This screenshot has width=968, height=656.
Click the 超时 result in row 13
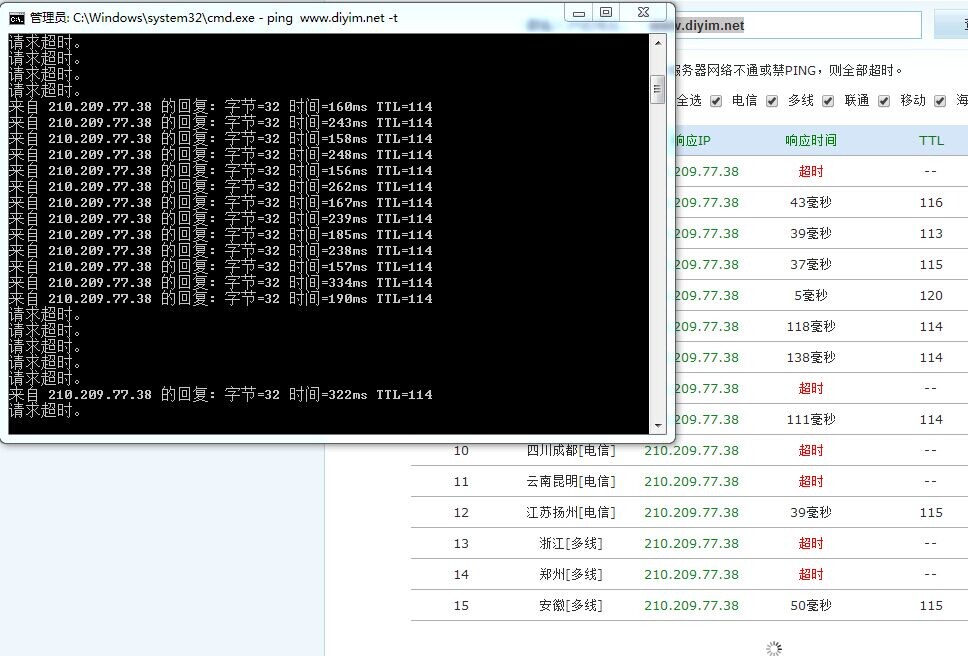811,543
